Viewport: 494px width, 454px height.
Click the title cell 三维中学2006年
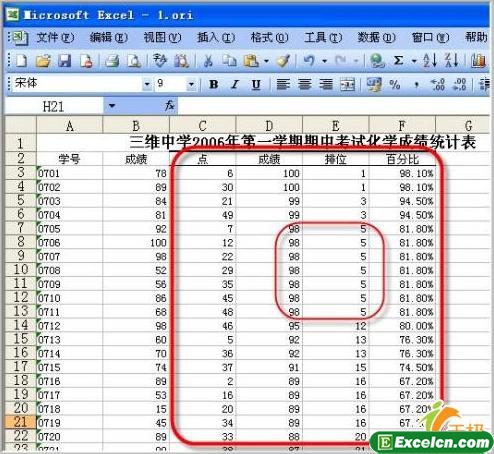coord(303,143)
